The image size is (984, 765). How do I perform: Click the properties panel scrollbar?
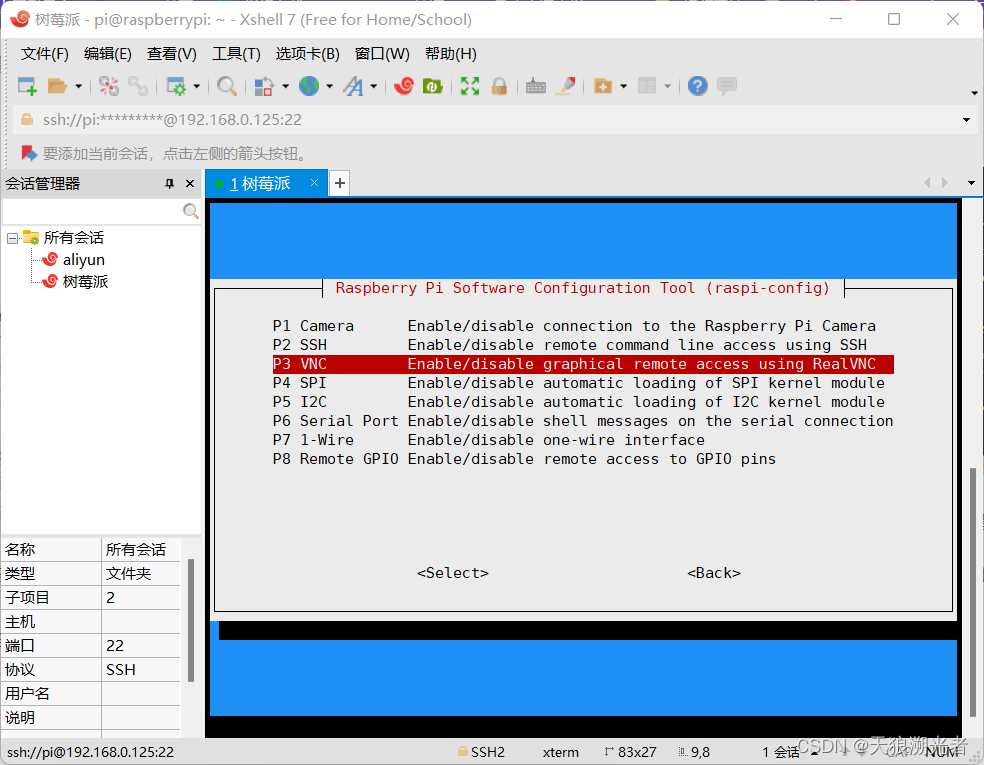tap(191, 620)
